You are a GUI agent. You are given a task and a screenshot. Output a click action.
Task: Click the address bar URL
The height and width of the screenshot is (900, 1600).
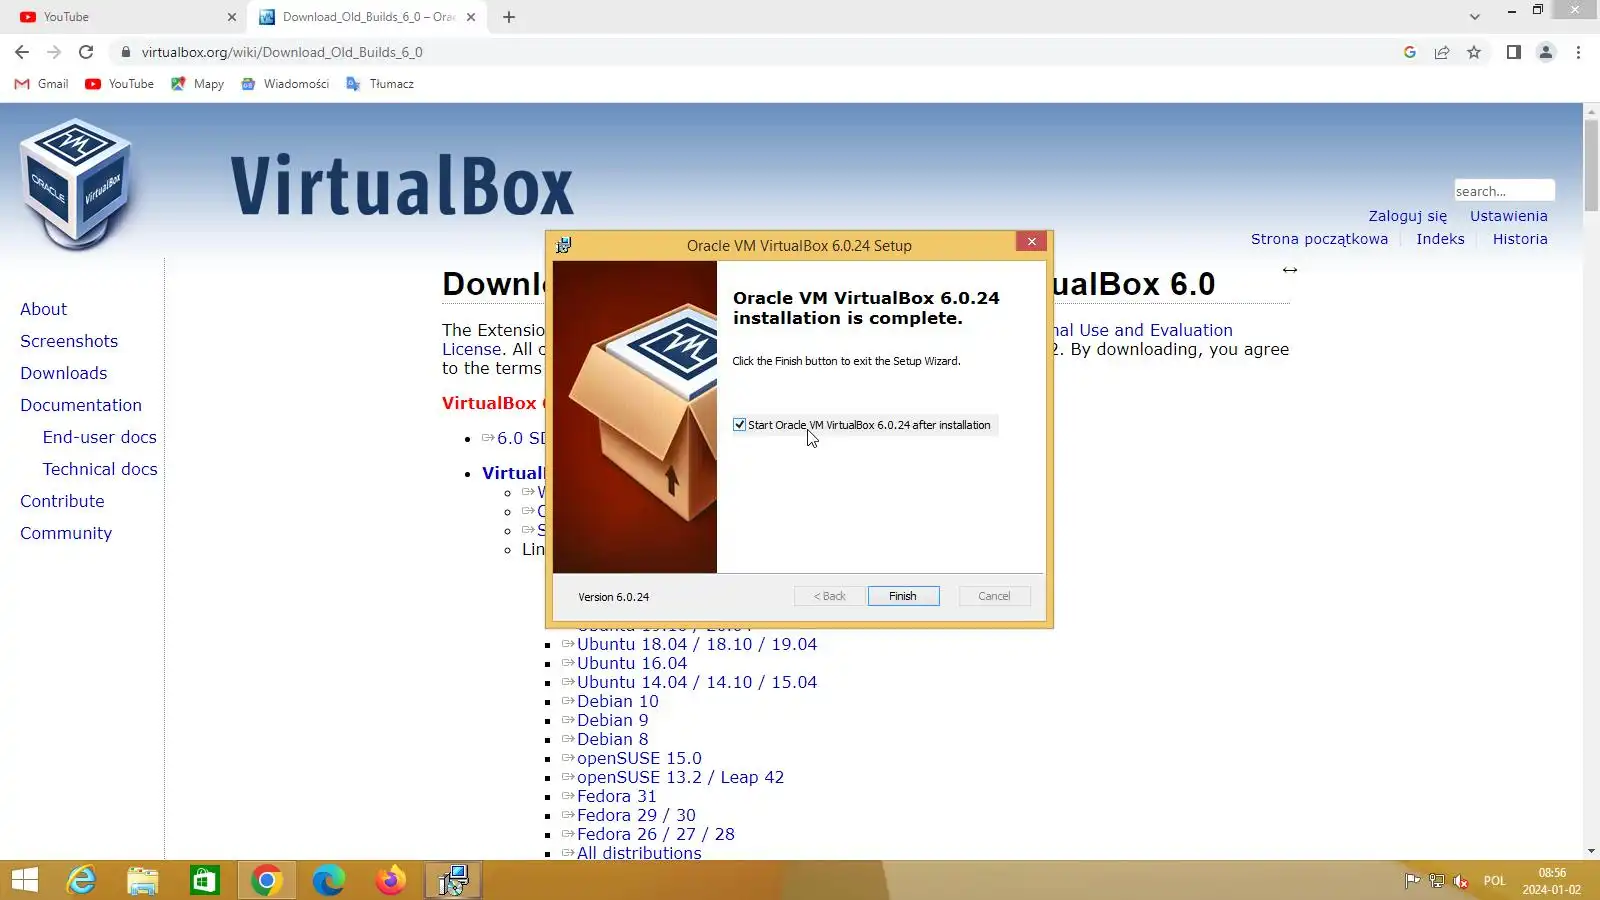click(282, 52)
